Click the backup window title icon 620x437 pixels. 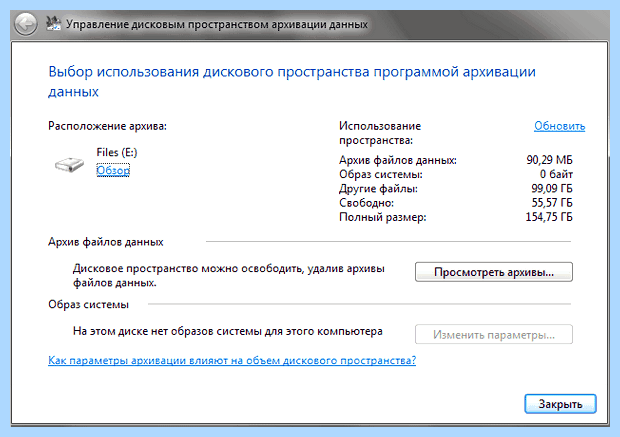(x=53, y=24)
